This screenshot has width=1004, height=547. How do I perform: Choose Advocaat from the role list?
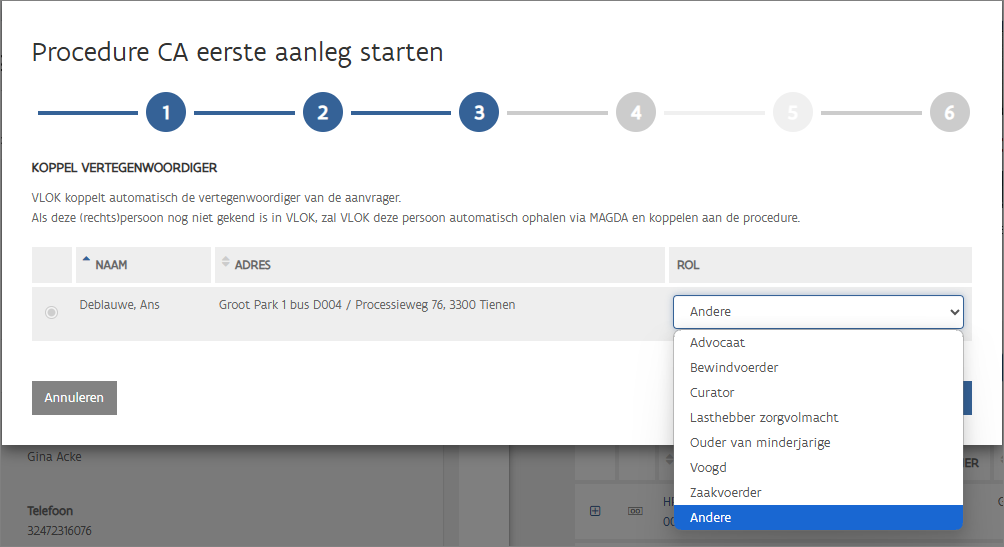tap(717, 343)
